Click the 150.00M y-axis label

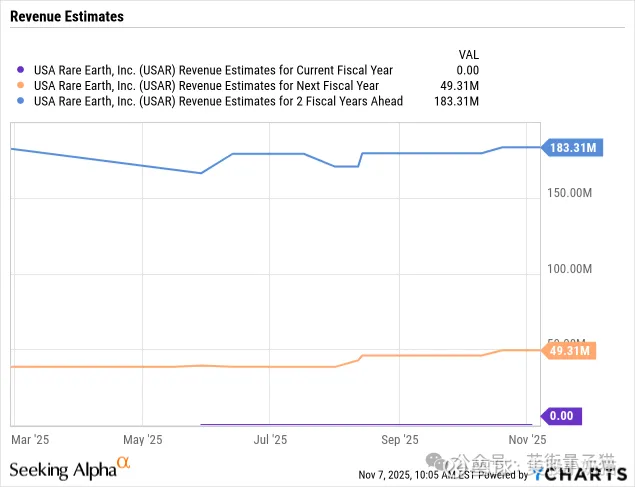[572, 192]
